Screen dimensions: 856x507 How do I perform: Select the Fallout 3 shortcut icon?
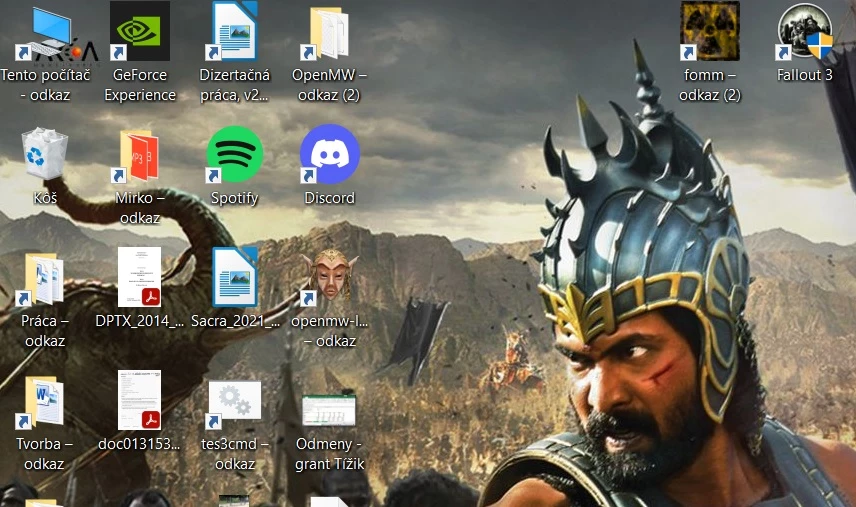point(805,31)
